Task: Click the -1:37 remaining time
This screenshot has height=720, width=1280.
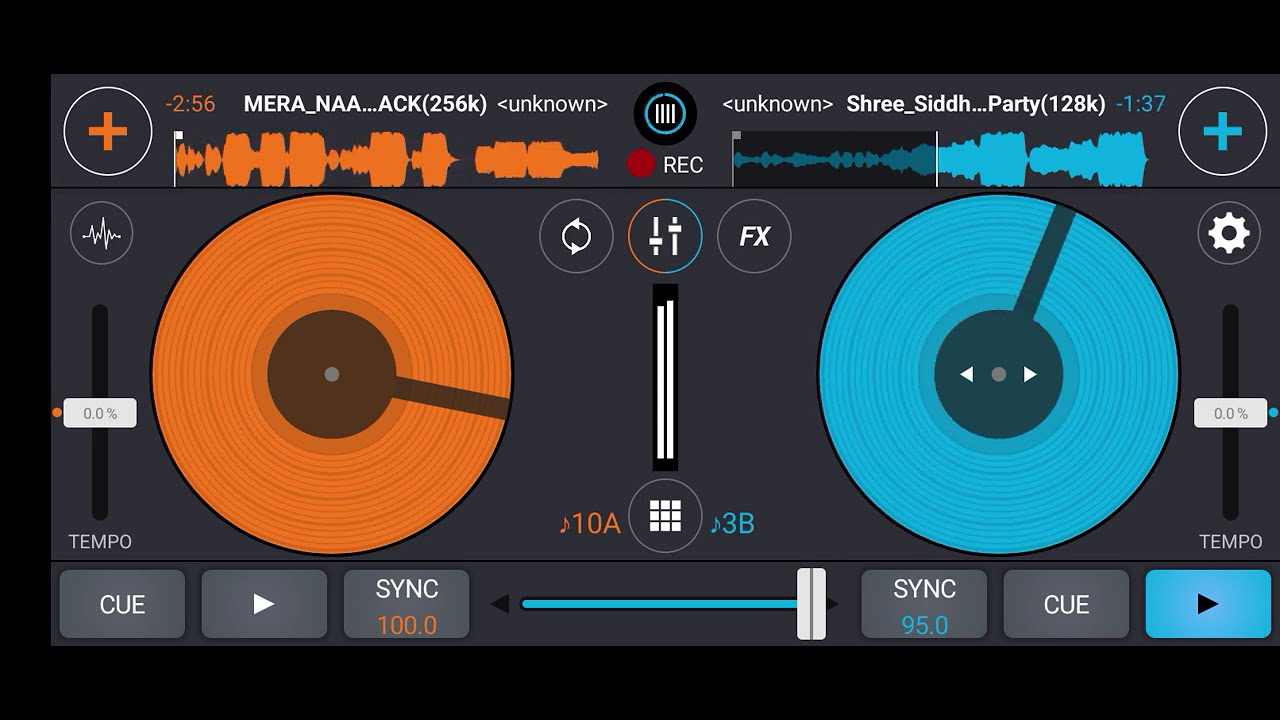Action: (x=1141, y=104)
